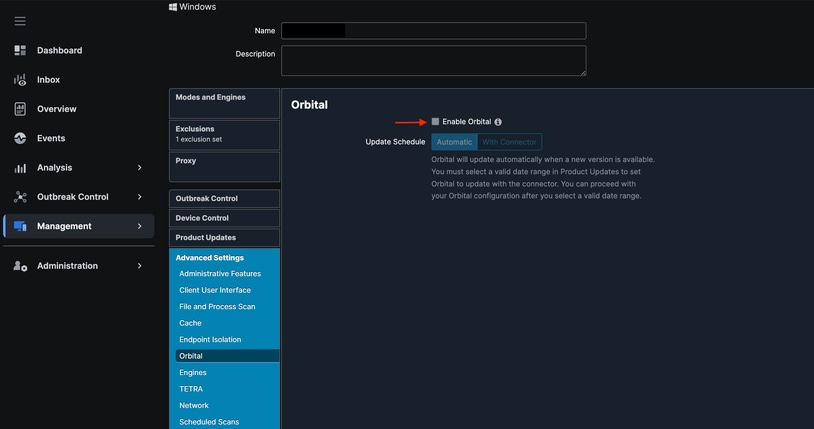Select Client User Interface setting
The width and height of the screenshot is (814, 429).
pyautogui.click(x=215, y=290)
